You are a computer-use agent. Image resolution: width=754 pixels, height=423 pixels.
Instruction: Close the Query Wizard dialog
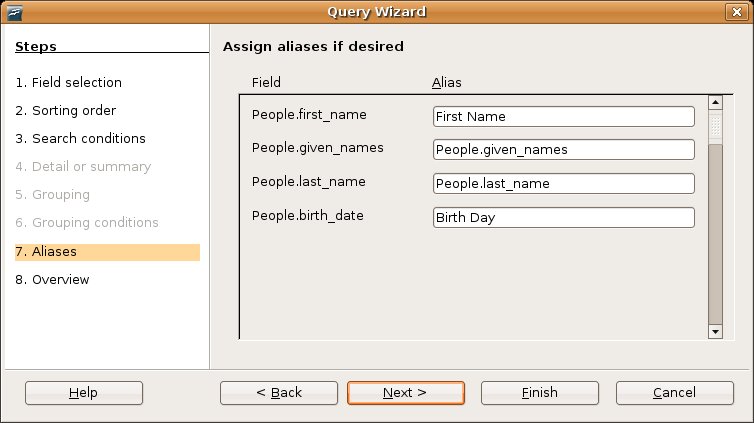(x=736, y=12)
